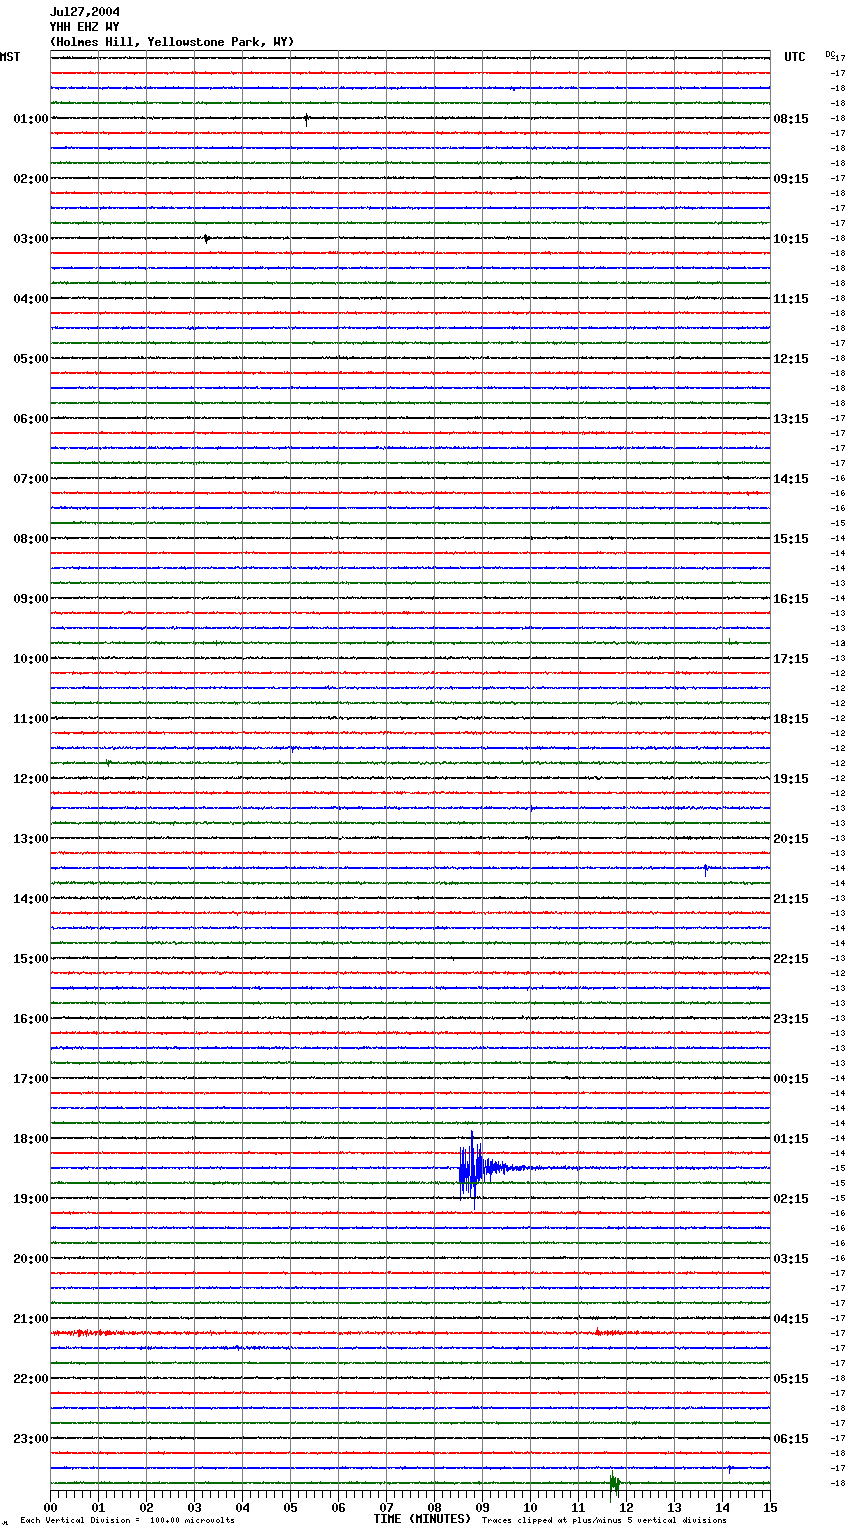Image resolution: width=850 pixels, height=1534 pixels.
Task: Select the 22:00 MST row label
Action: tap(31, 1379)
